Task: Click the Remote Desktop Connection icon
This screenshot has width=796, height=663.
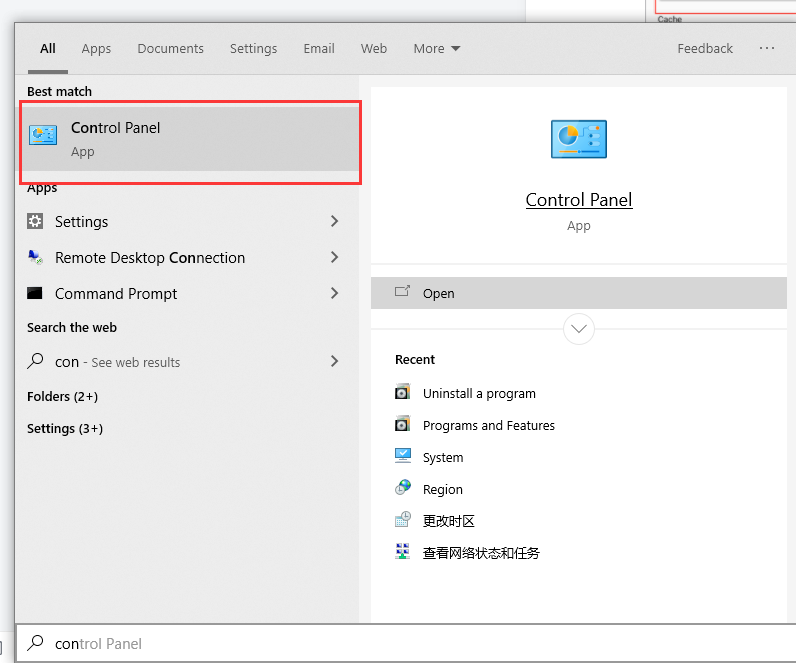Action: coord(35,257)
